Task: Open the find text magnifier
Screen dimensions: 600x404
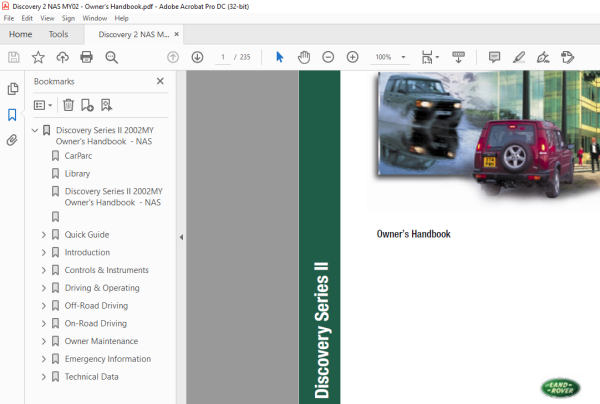Action: coord(111,57)
